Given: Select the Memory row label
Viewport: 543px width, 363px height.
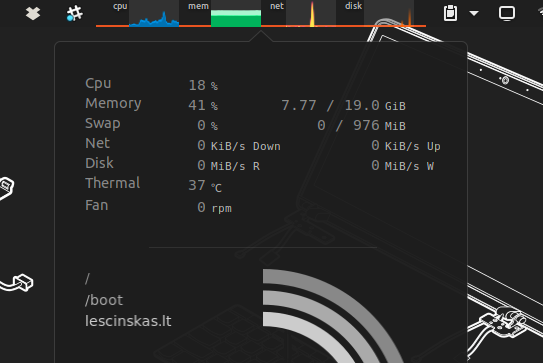Looking at the screenshot, I should [113, 104].
